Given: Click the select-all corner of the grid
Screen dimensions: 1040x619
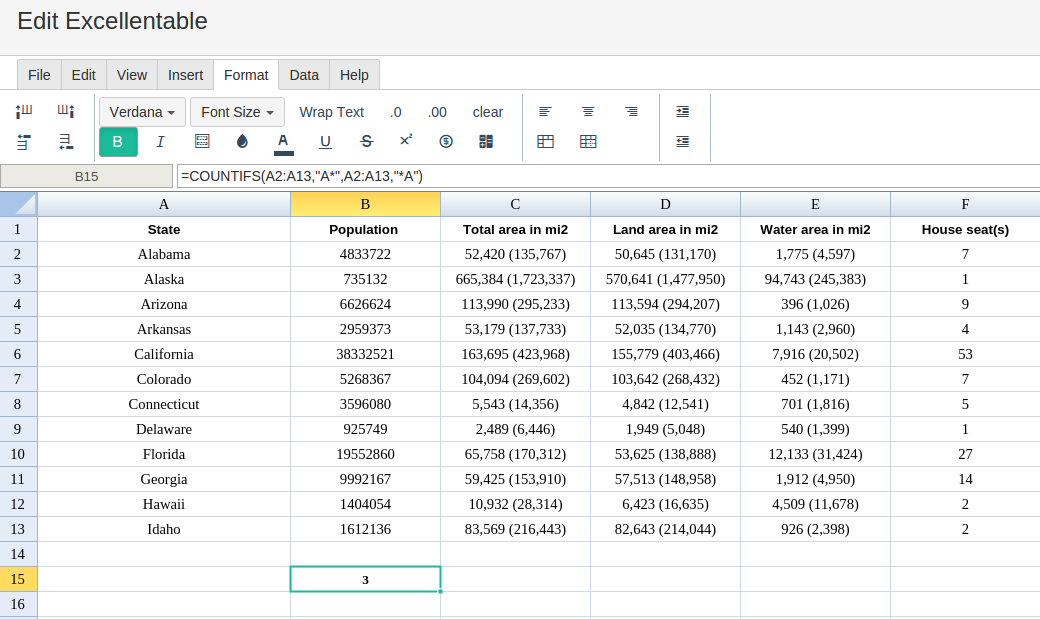Looking at the screenshot, I should click(19, 204).
